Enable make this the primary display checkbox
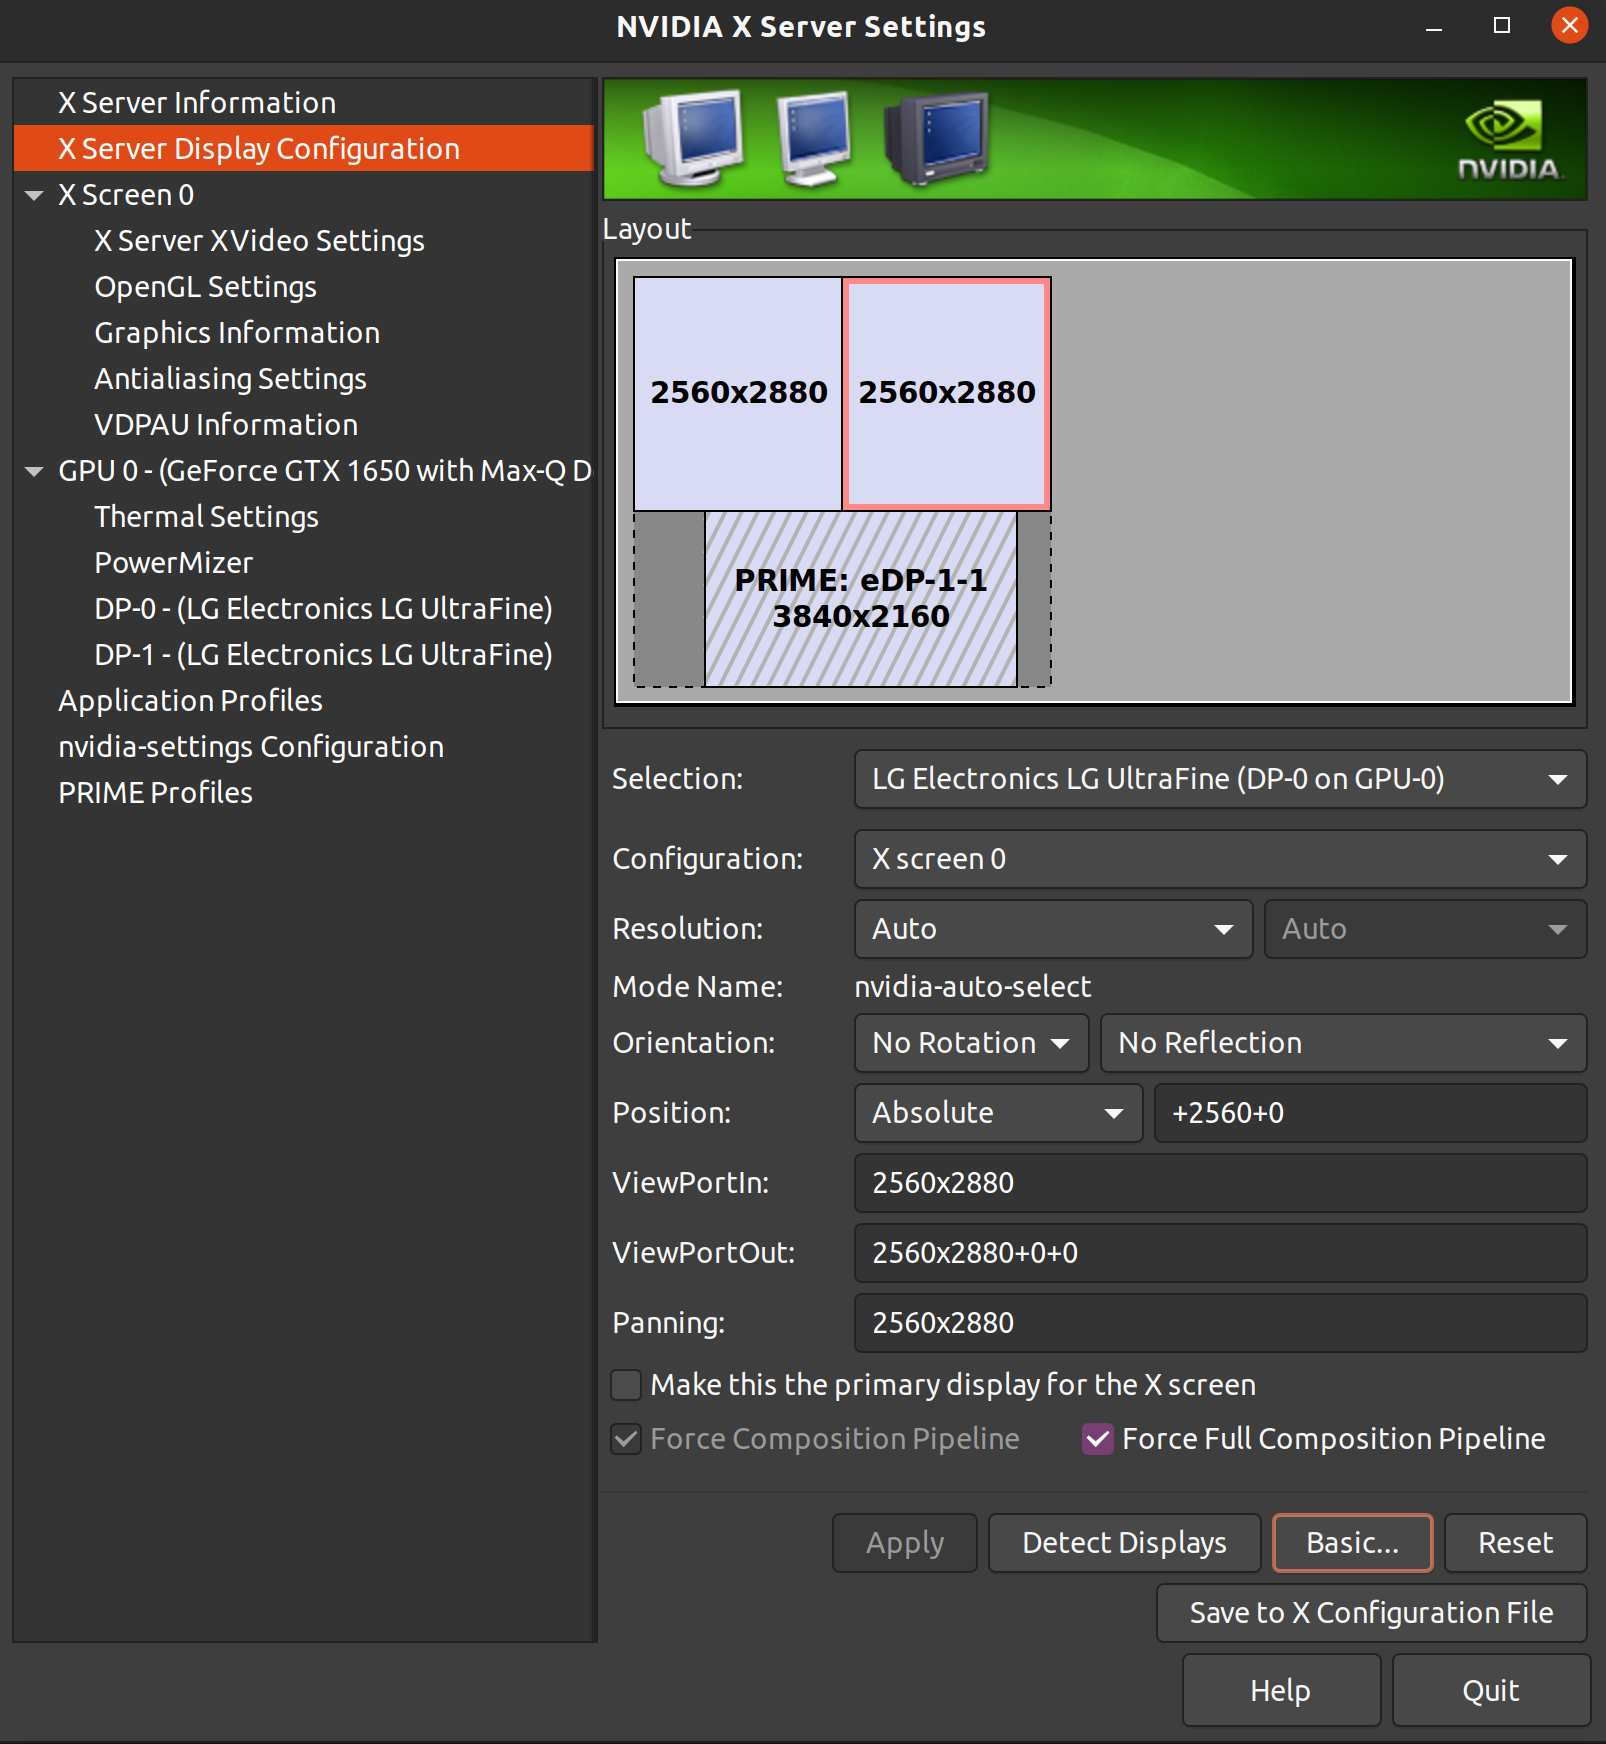This screenshot has height=1744, width=1606. 626,1385
